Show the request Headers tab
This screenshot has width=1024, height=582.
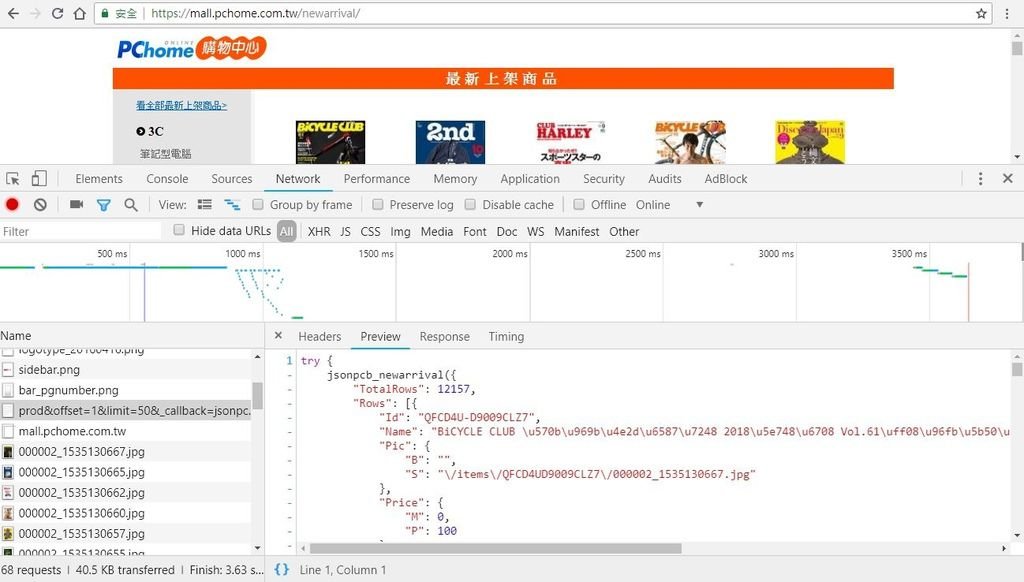320,336
